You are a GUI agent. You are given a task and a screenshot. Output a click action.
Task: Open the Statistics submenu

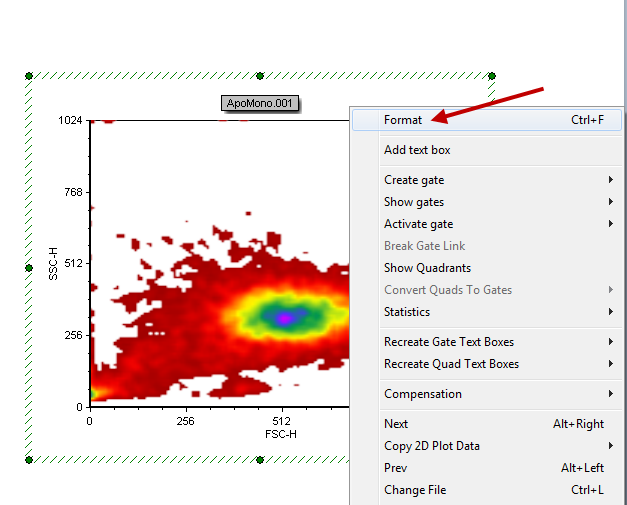click(407, 312)
